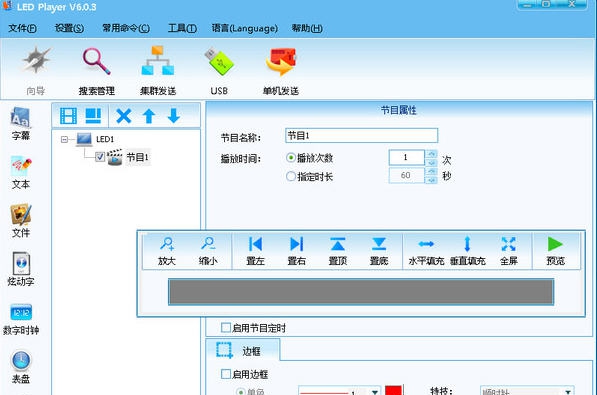Screen dimensions: 597x395
Task: Start 预览 preview playback
Action: click(555, 251)
